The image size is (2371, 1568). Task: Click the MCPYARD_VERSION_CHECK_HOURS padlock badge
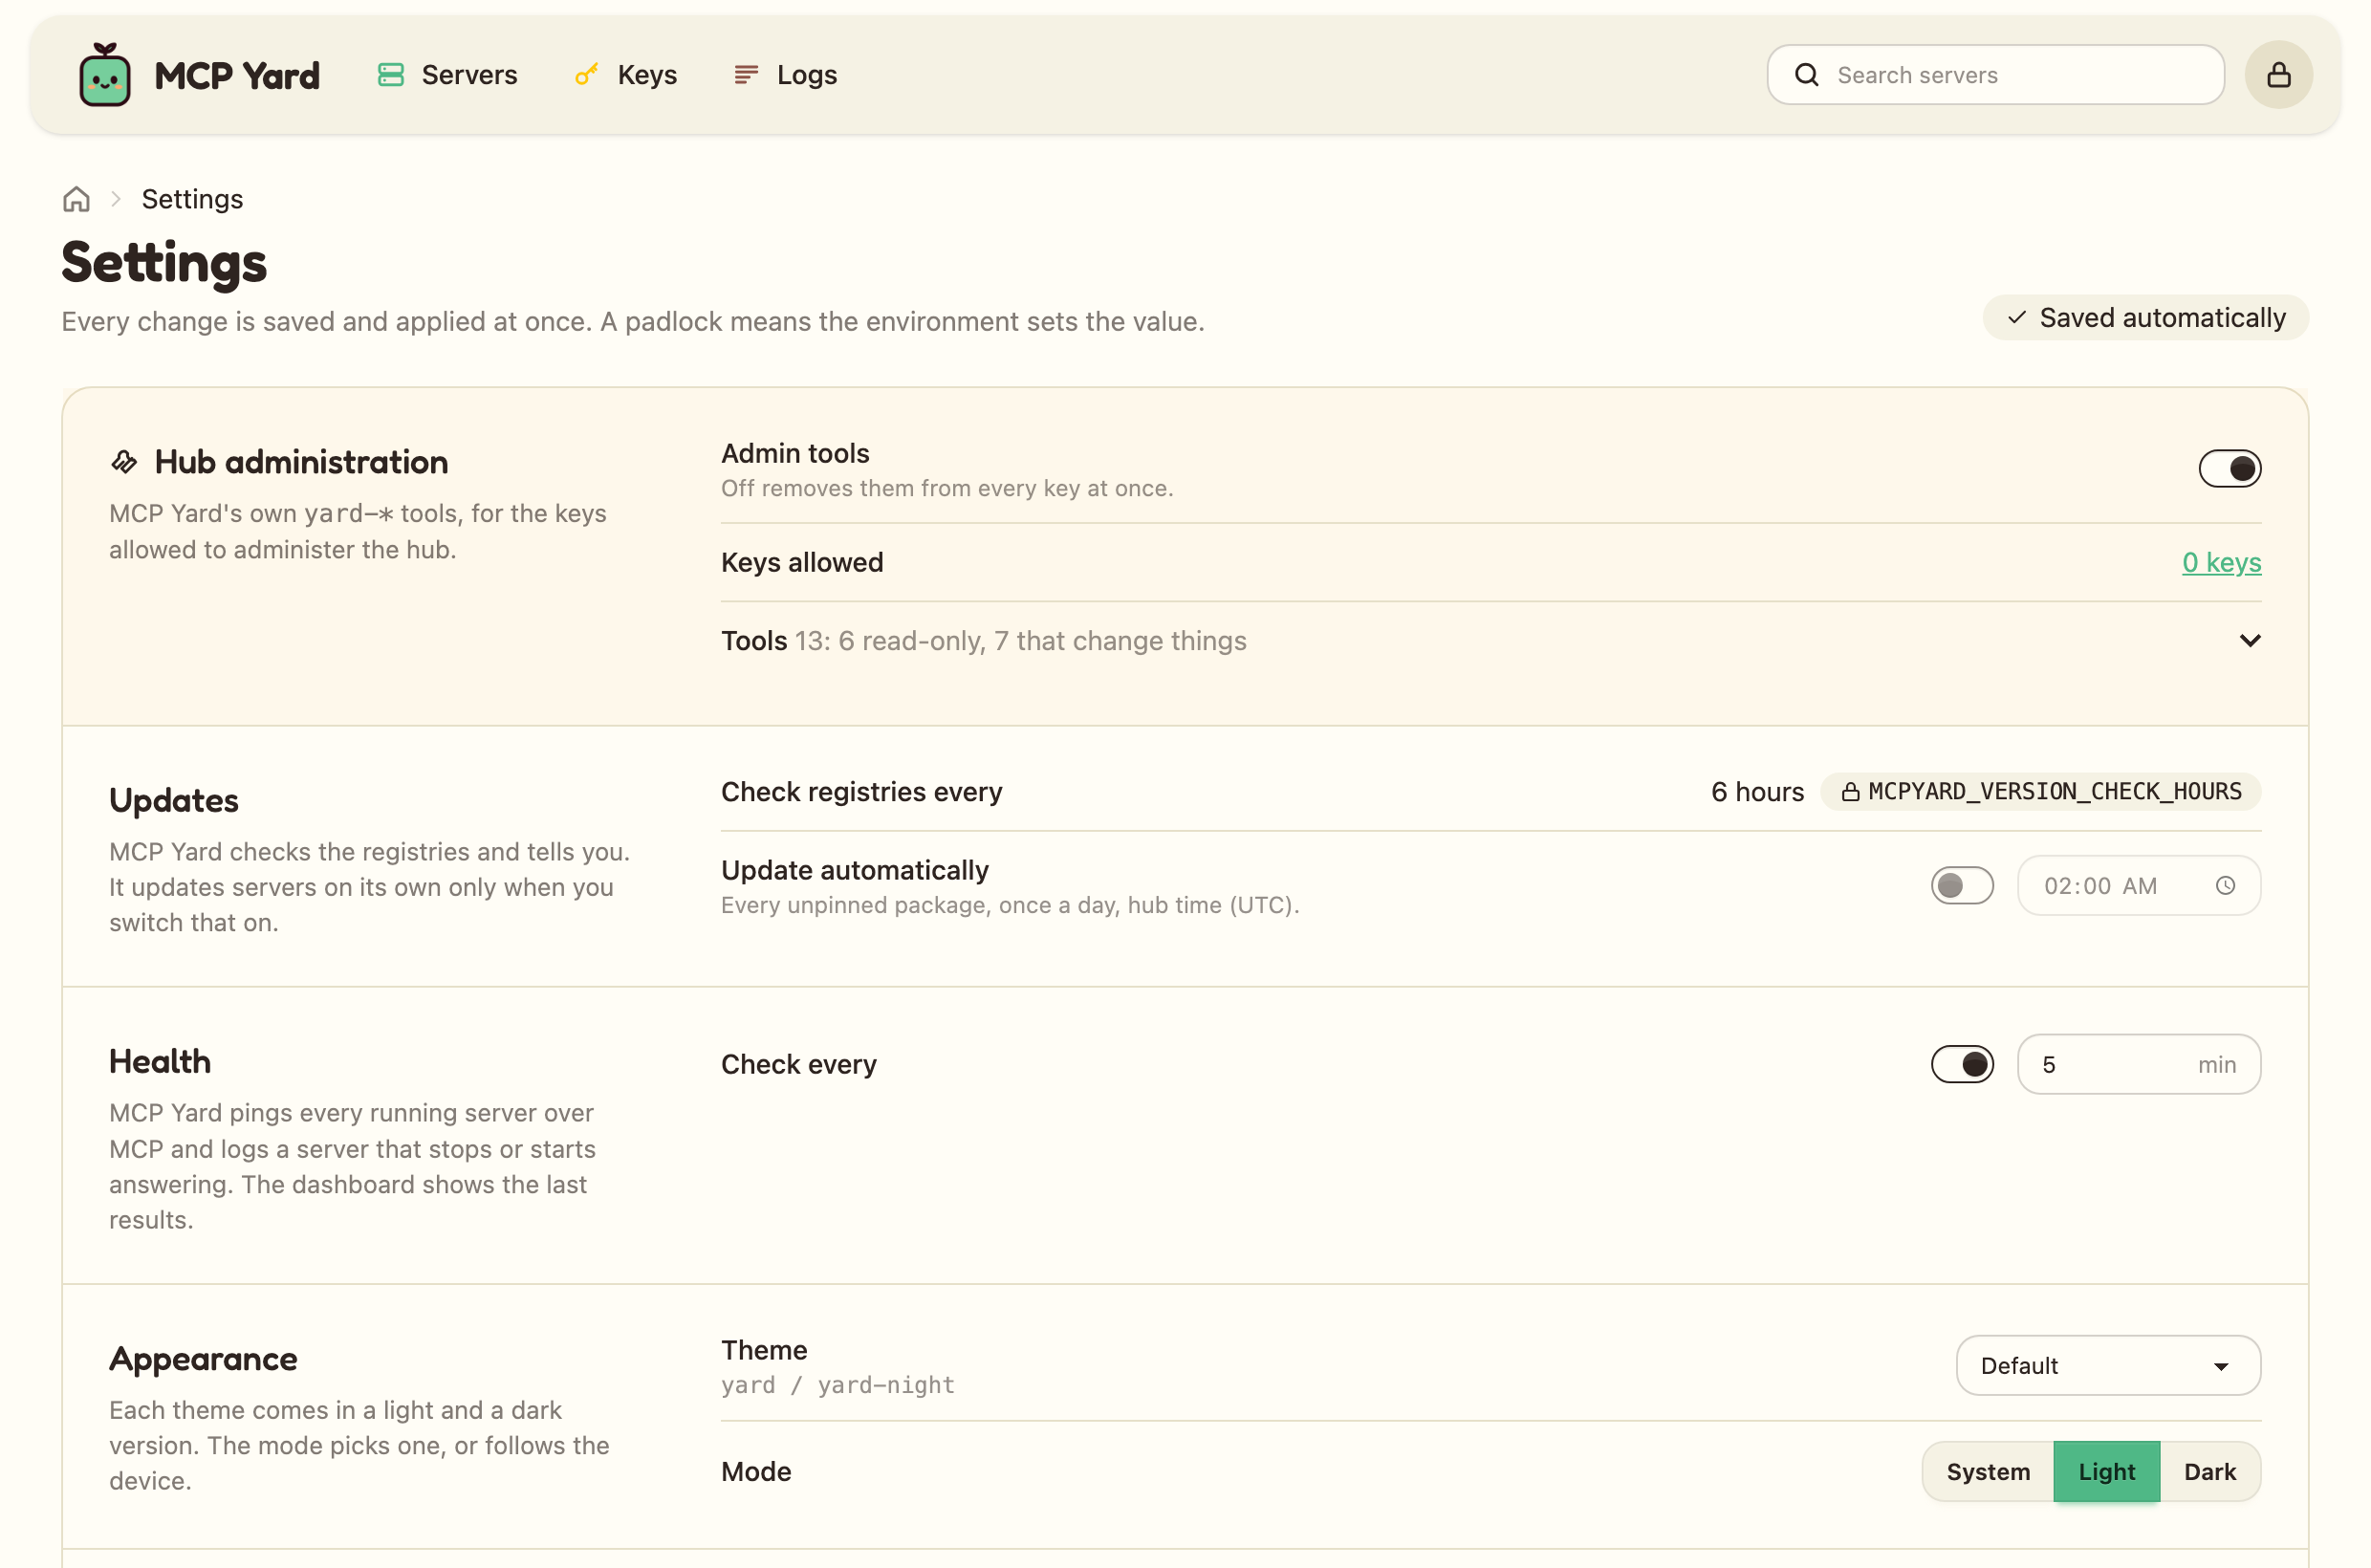[x=2041, y=791]
